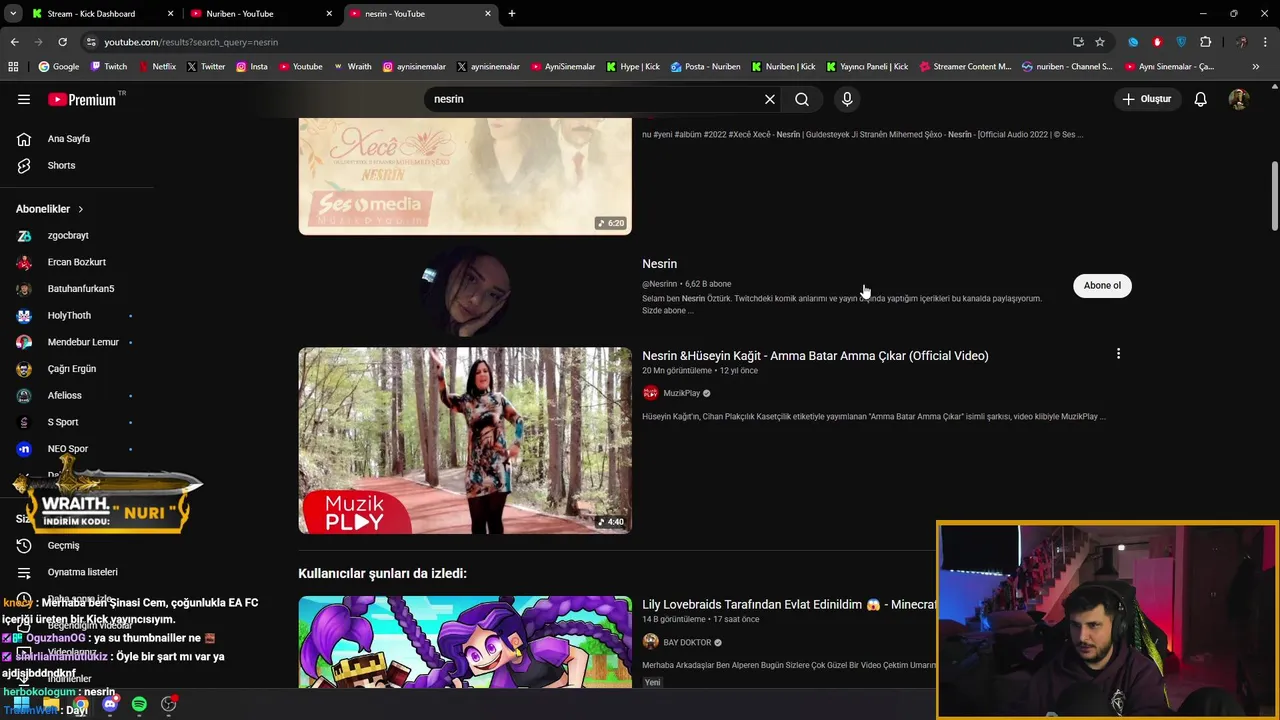Go back with the browser back arrow
The width and height of the screenshot is (1280, 720).
[14, 42]
